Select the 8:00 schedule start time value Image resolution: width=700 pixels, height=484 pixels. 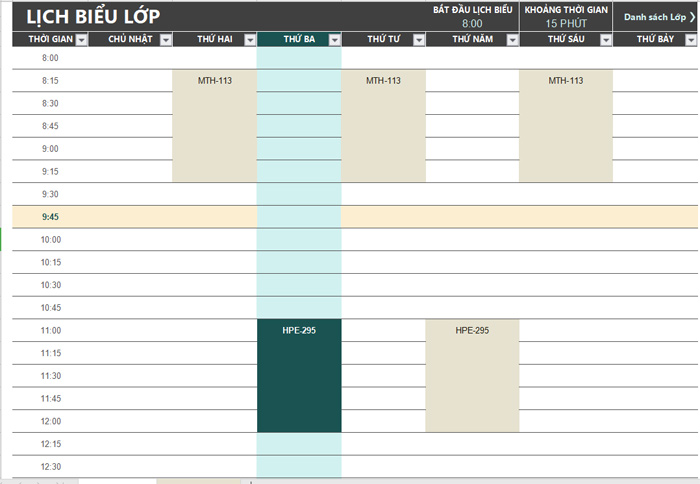472,24
